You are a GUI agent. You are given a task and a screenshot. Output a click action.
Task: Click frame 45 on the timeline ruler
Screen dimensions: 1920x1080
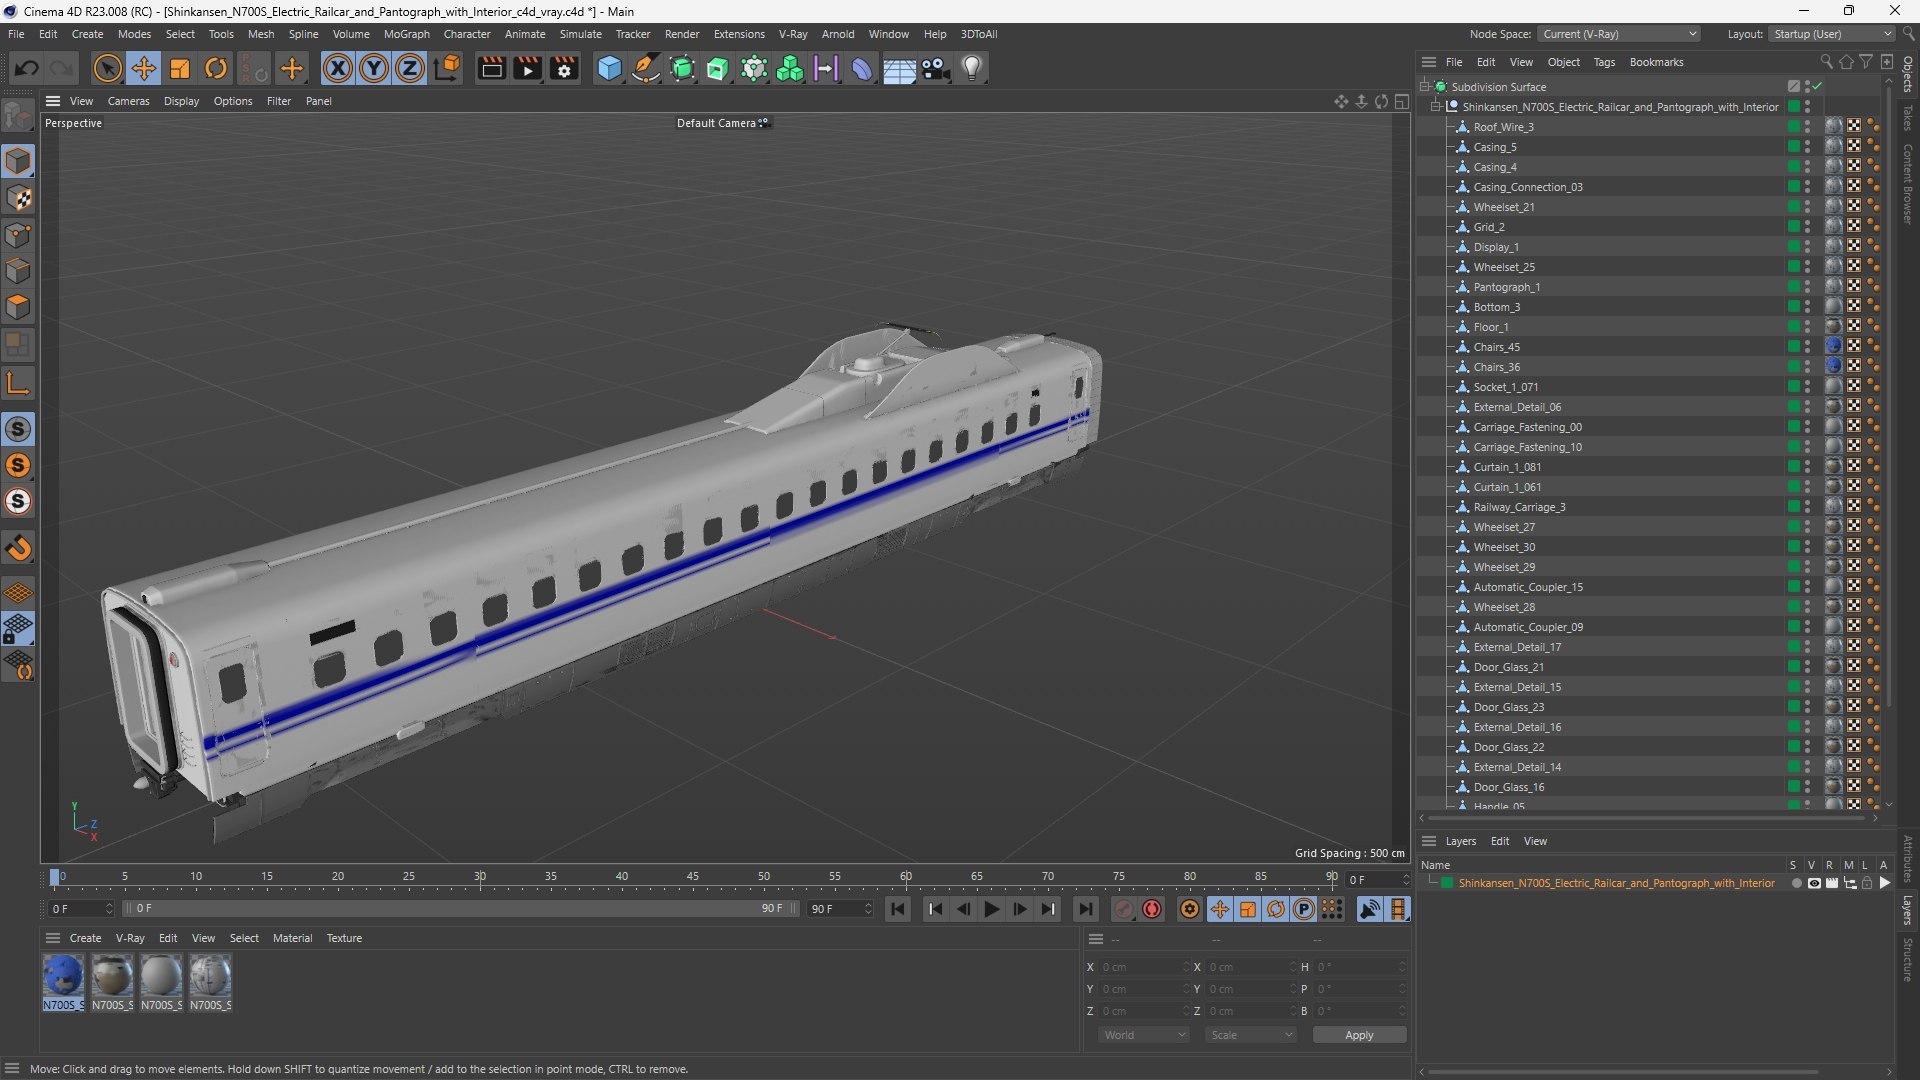(x=692, y=877)
